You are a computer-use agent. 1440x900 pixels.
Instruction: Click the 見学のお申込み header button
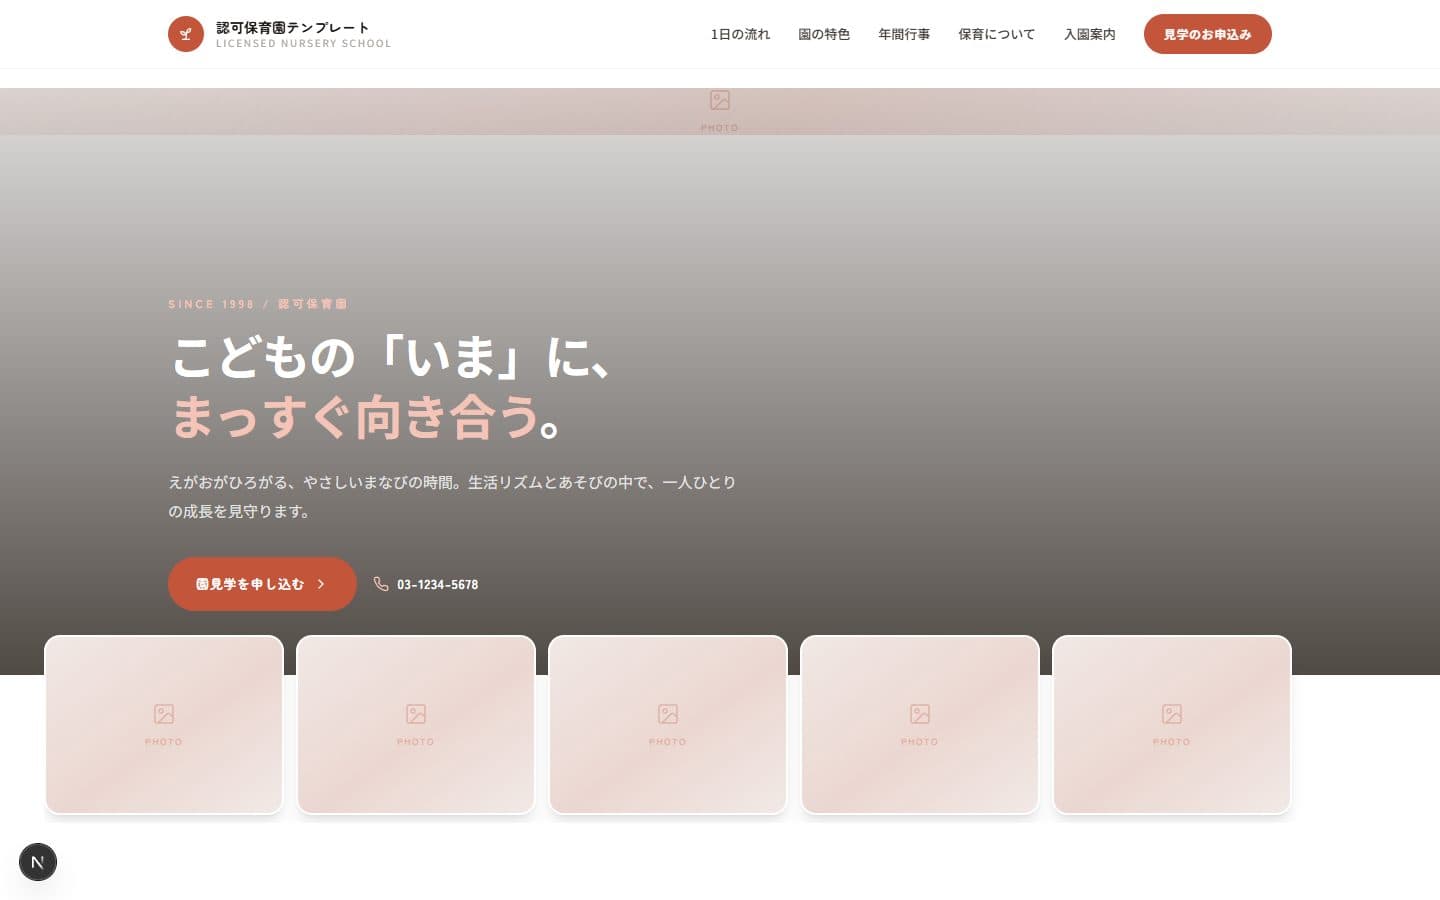tap(1207, 34)
